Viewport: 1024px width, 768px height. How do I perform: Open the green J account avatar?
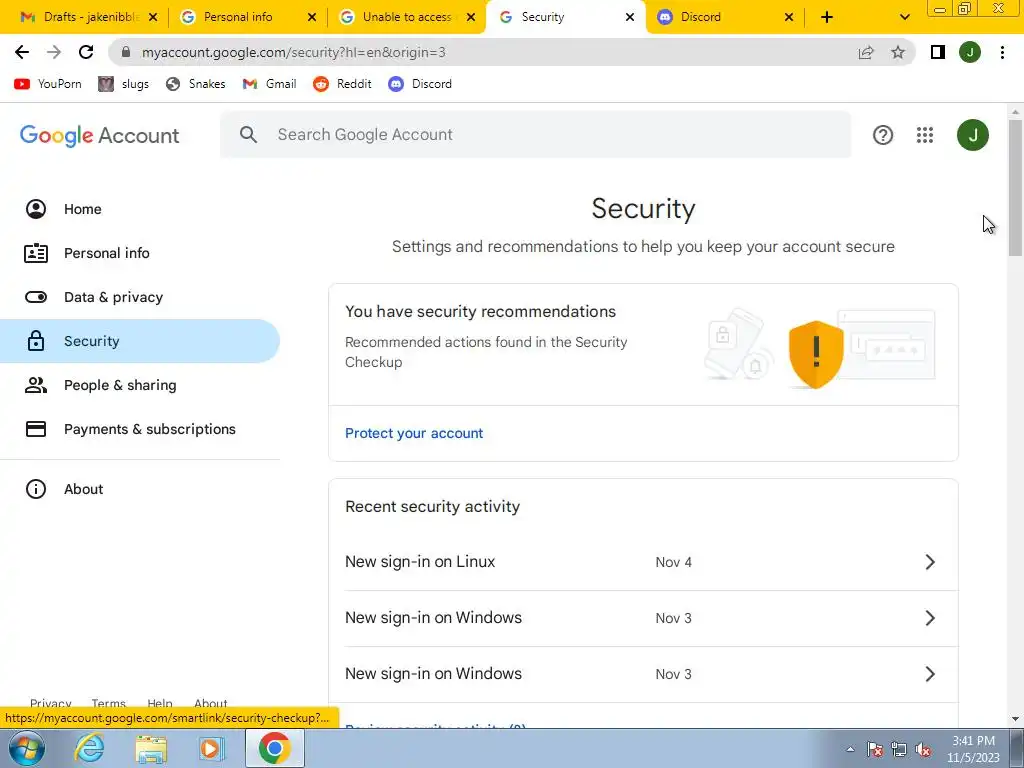click(973, 135)
